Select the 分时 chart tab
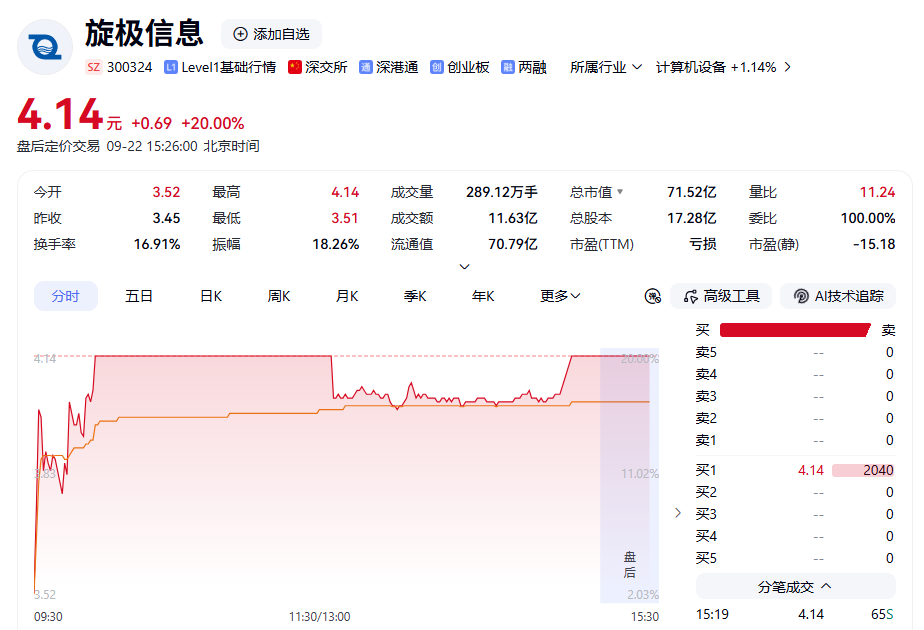This screenshot has width=924, height=630. (65, 296)
